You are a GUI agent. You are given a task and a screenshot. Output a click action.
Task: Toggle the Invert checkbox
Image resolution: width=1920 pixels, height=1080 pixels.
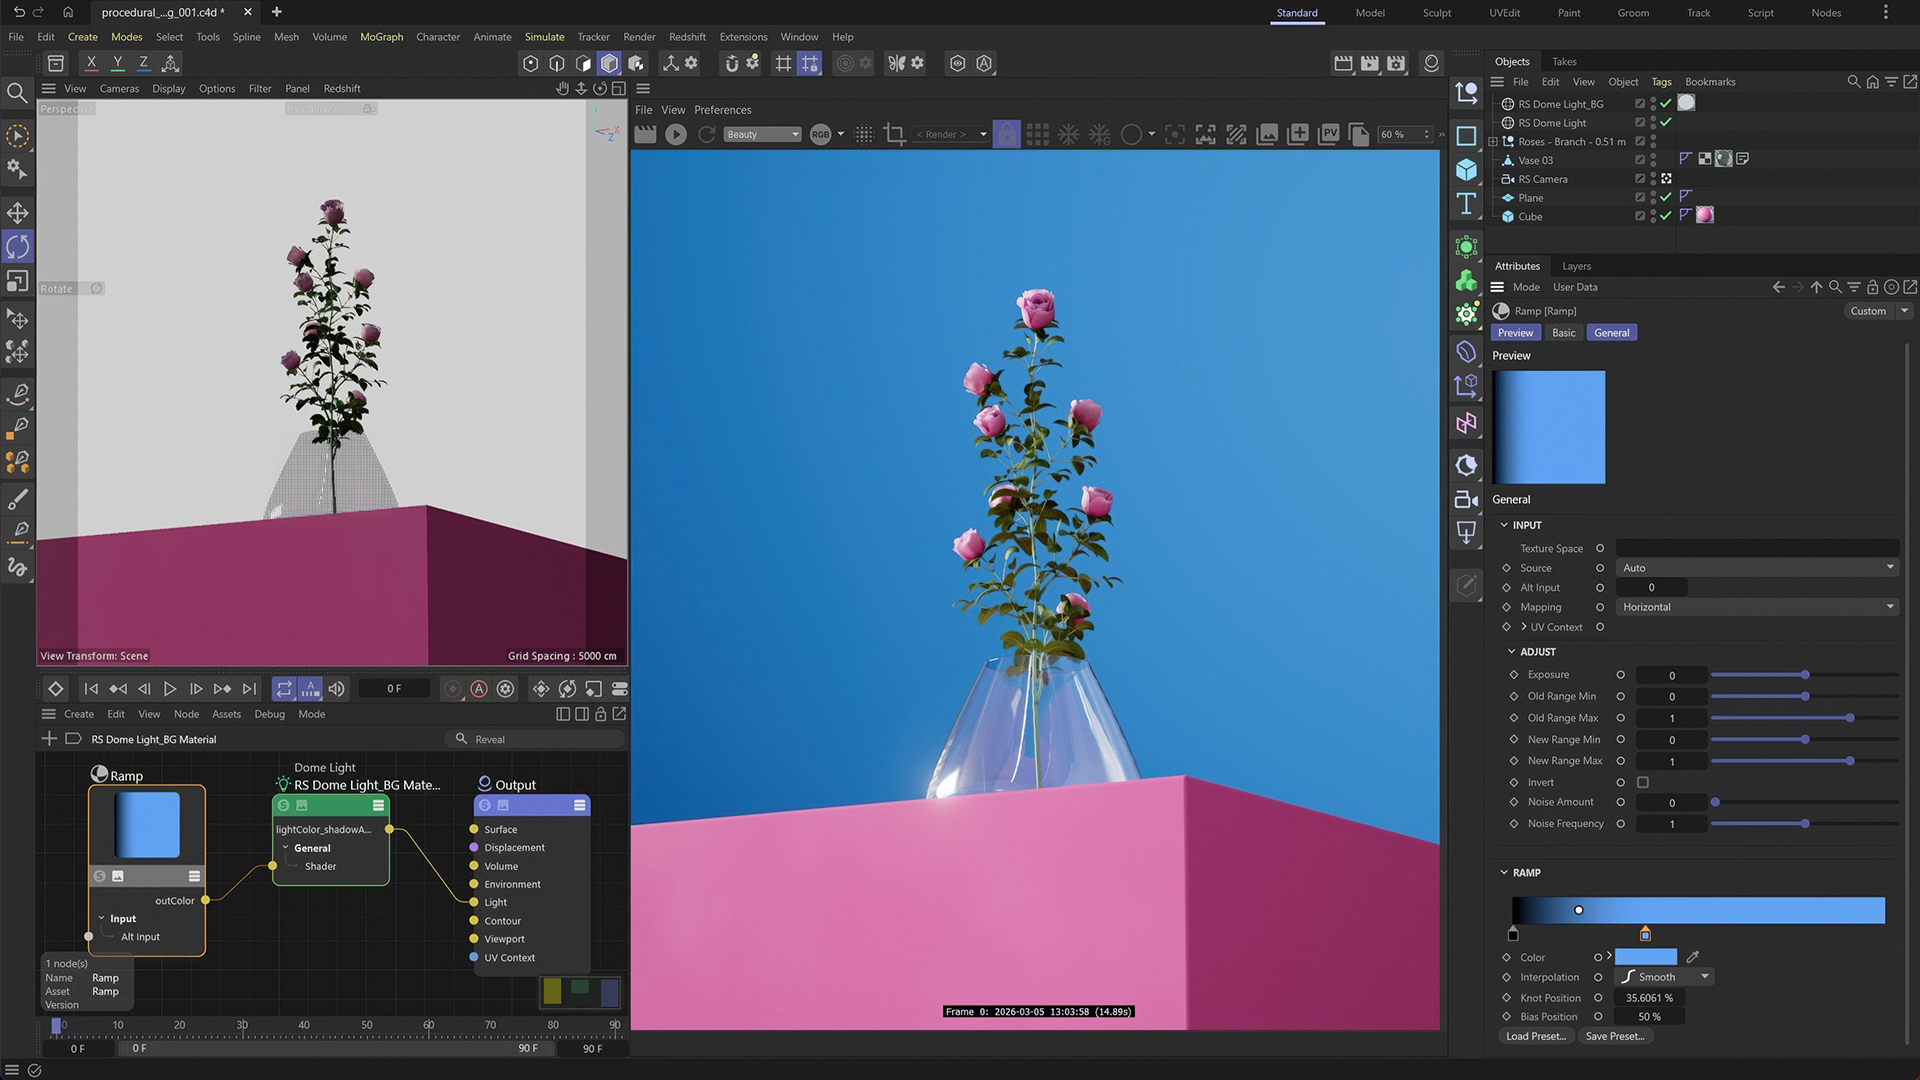coord(1643,782)
